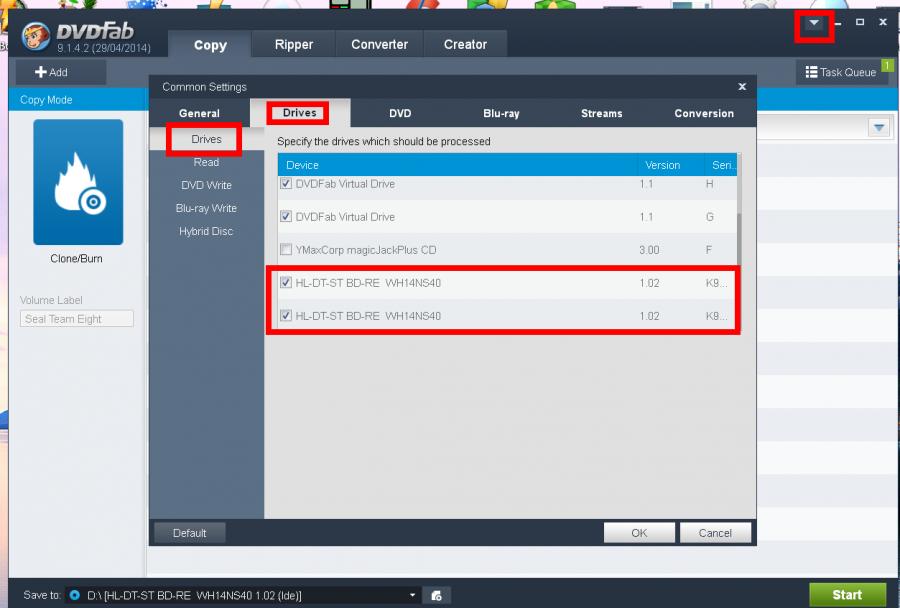Click the Cancel button
This screenshot has width=900, height=608.
tap(715, 533)
